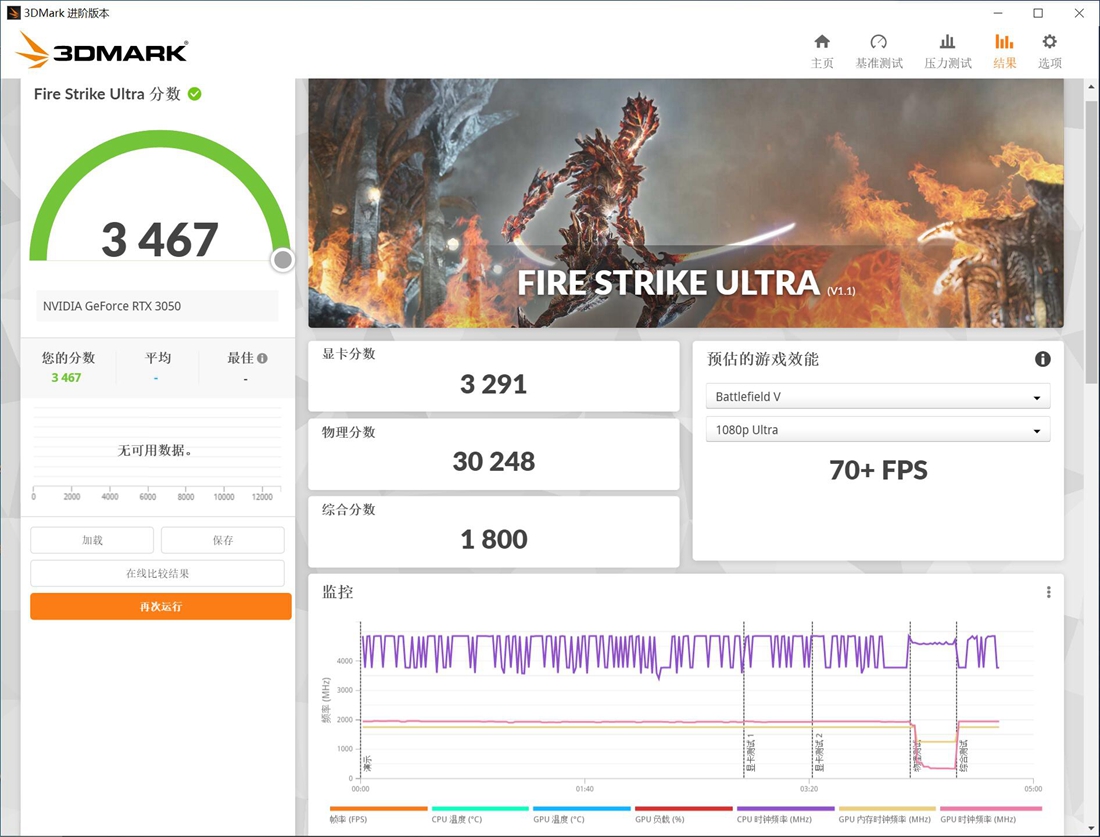
Task: Click the 3DMARK logo
Action: [x=100, y=49]
